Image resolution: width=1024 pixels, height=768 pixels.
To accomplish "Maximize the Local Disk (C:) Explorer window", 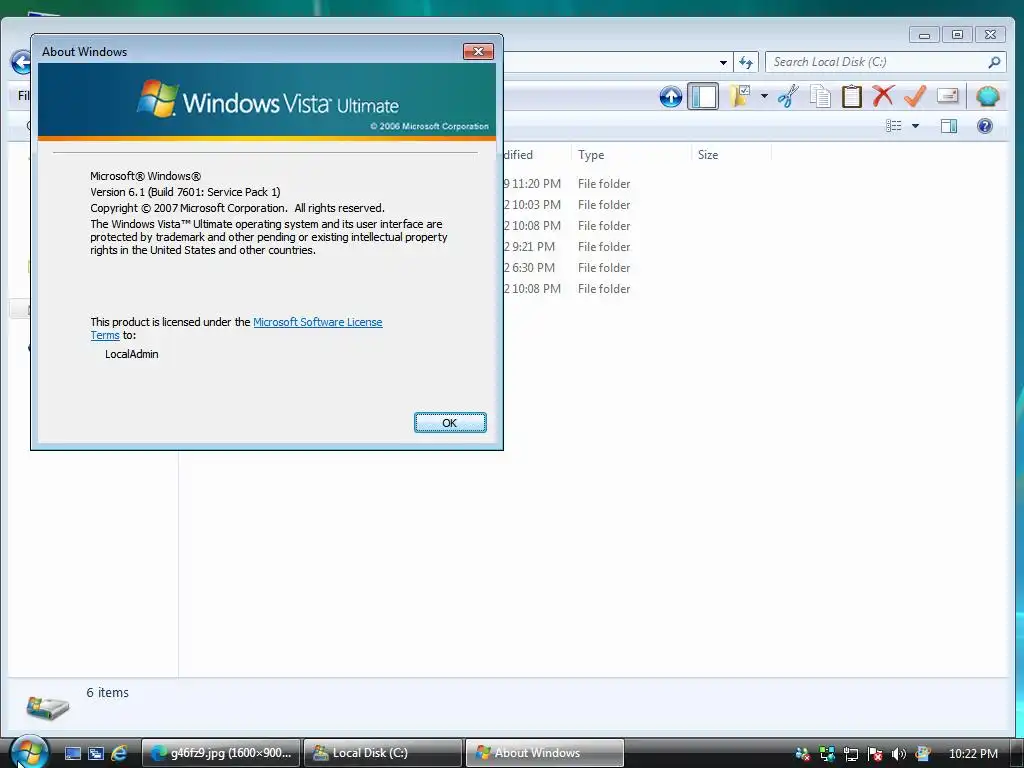I will [957, 34].
